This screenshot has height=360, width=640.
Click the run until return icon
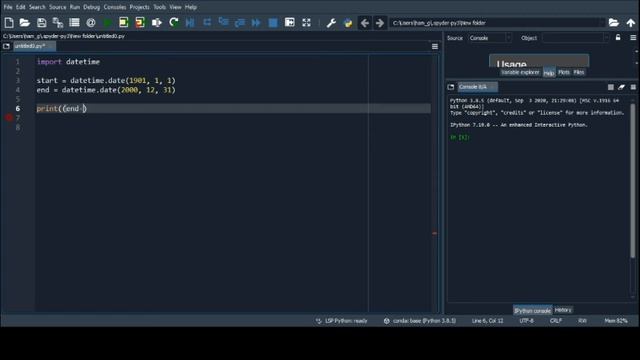(x=240, y=23)
